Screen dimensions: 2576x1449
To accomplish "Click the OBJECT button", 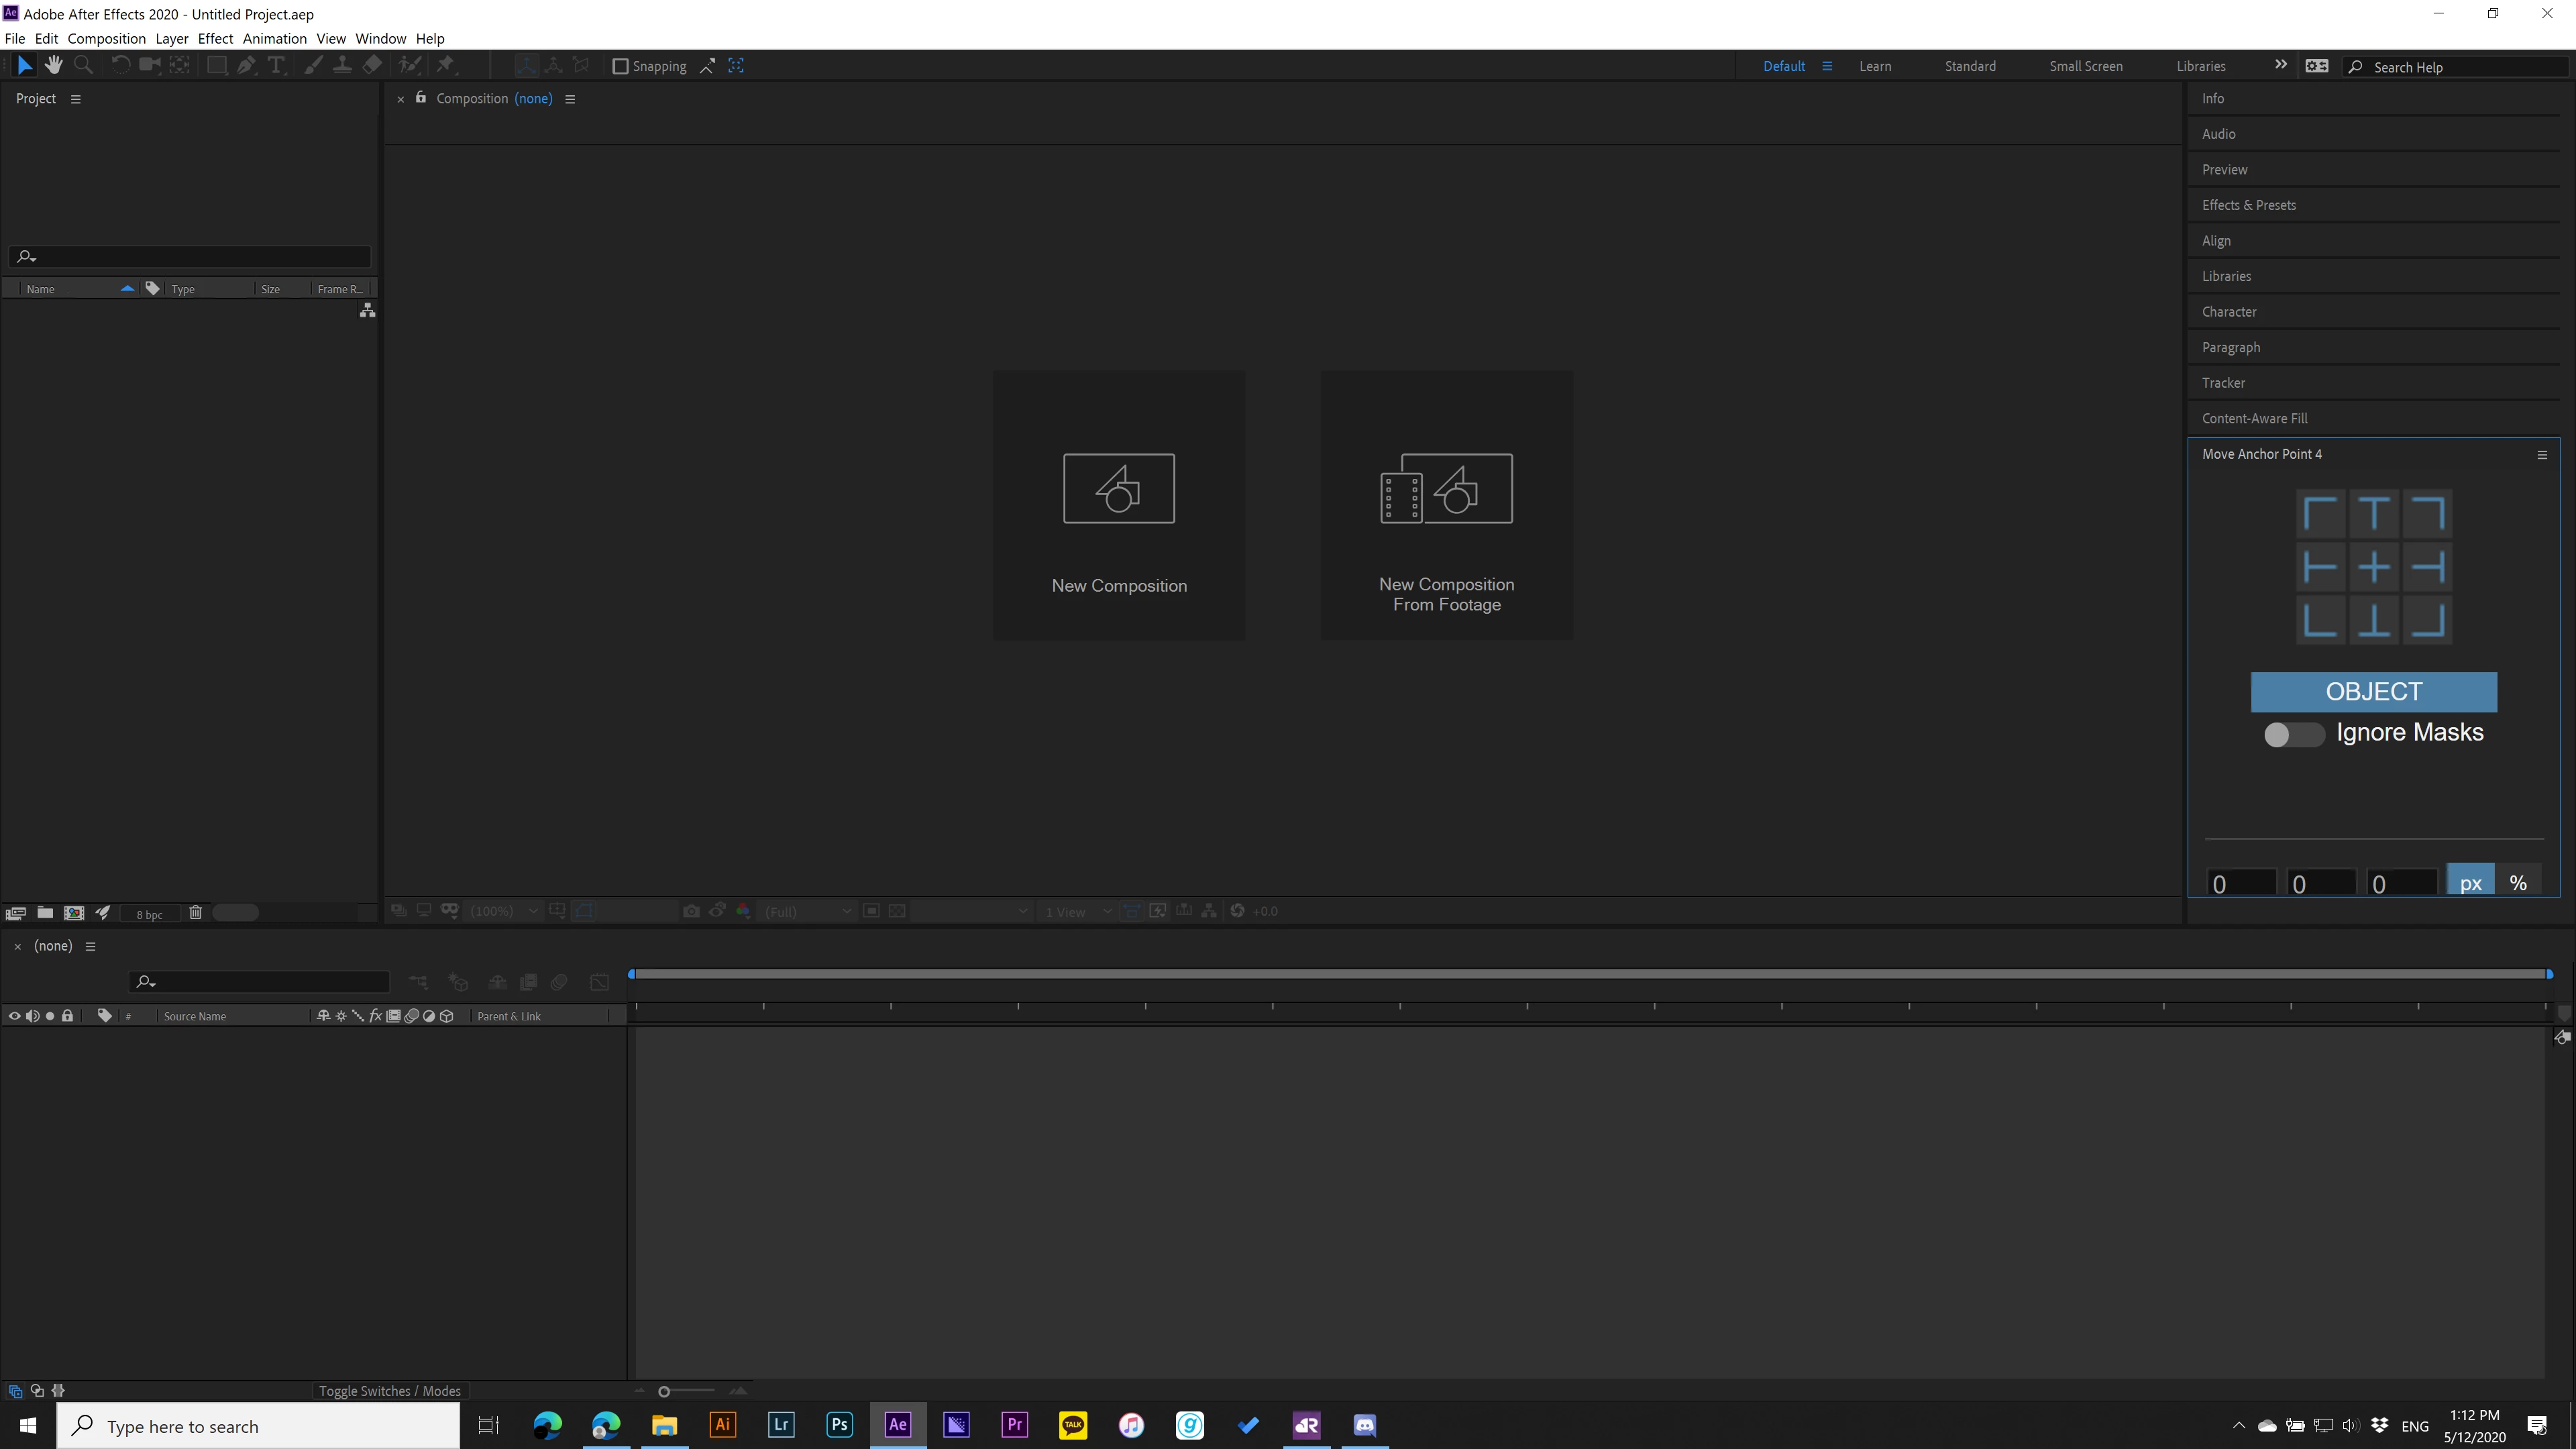I will (2373, 692).
